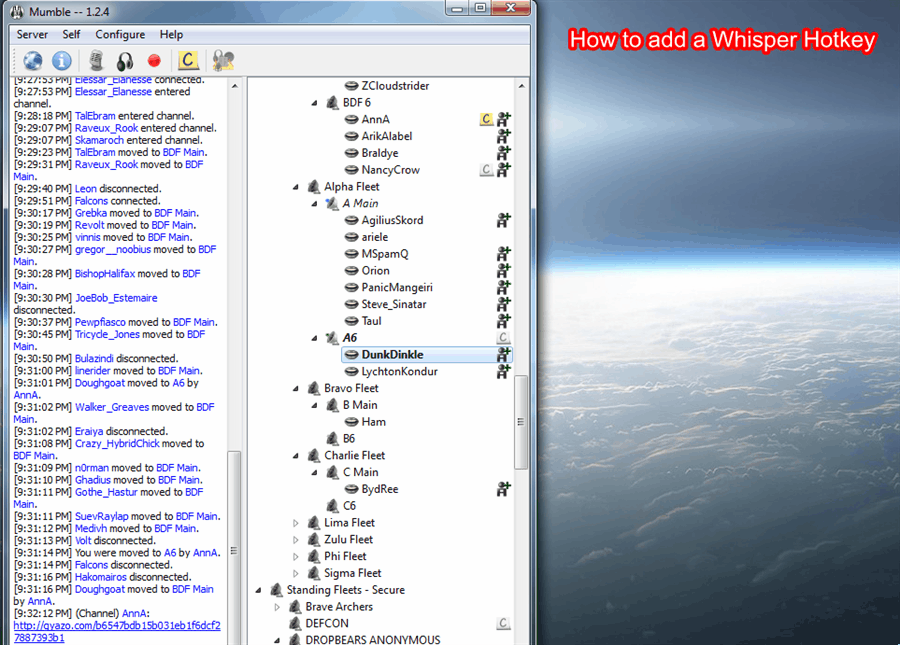Click the user lips icon beside ZCloudstrider
The width and height of the screenshot is (900, 645).
point(351,86)
